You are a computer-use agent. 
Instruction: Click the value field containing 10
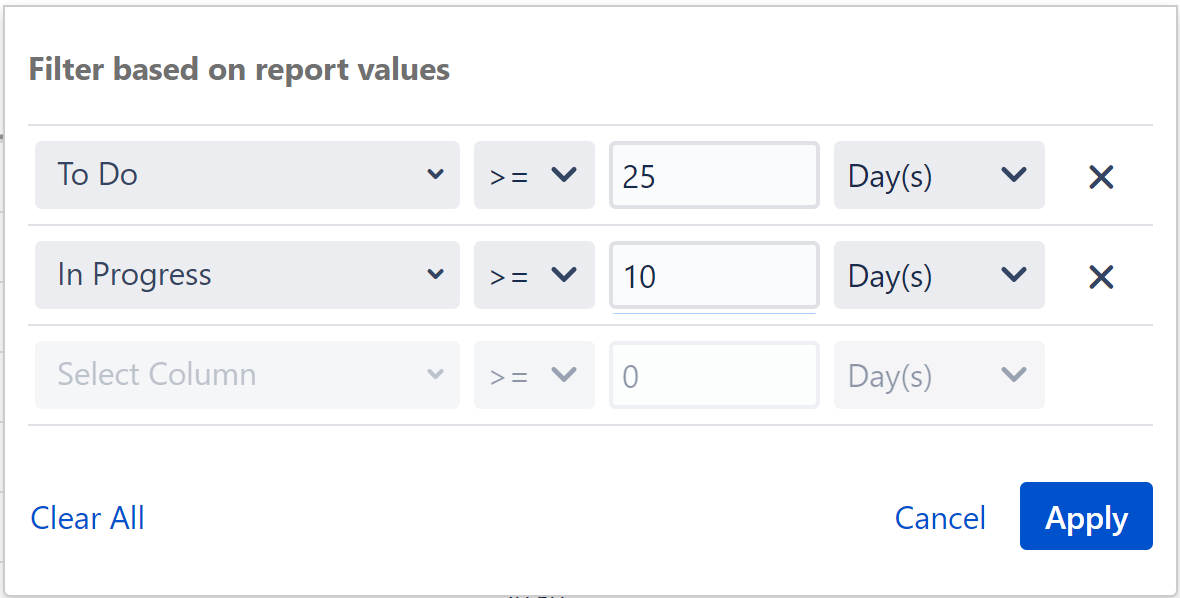click(x=714, y=275)
